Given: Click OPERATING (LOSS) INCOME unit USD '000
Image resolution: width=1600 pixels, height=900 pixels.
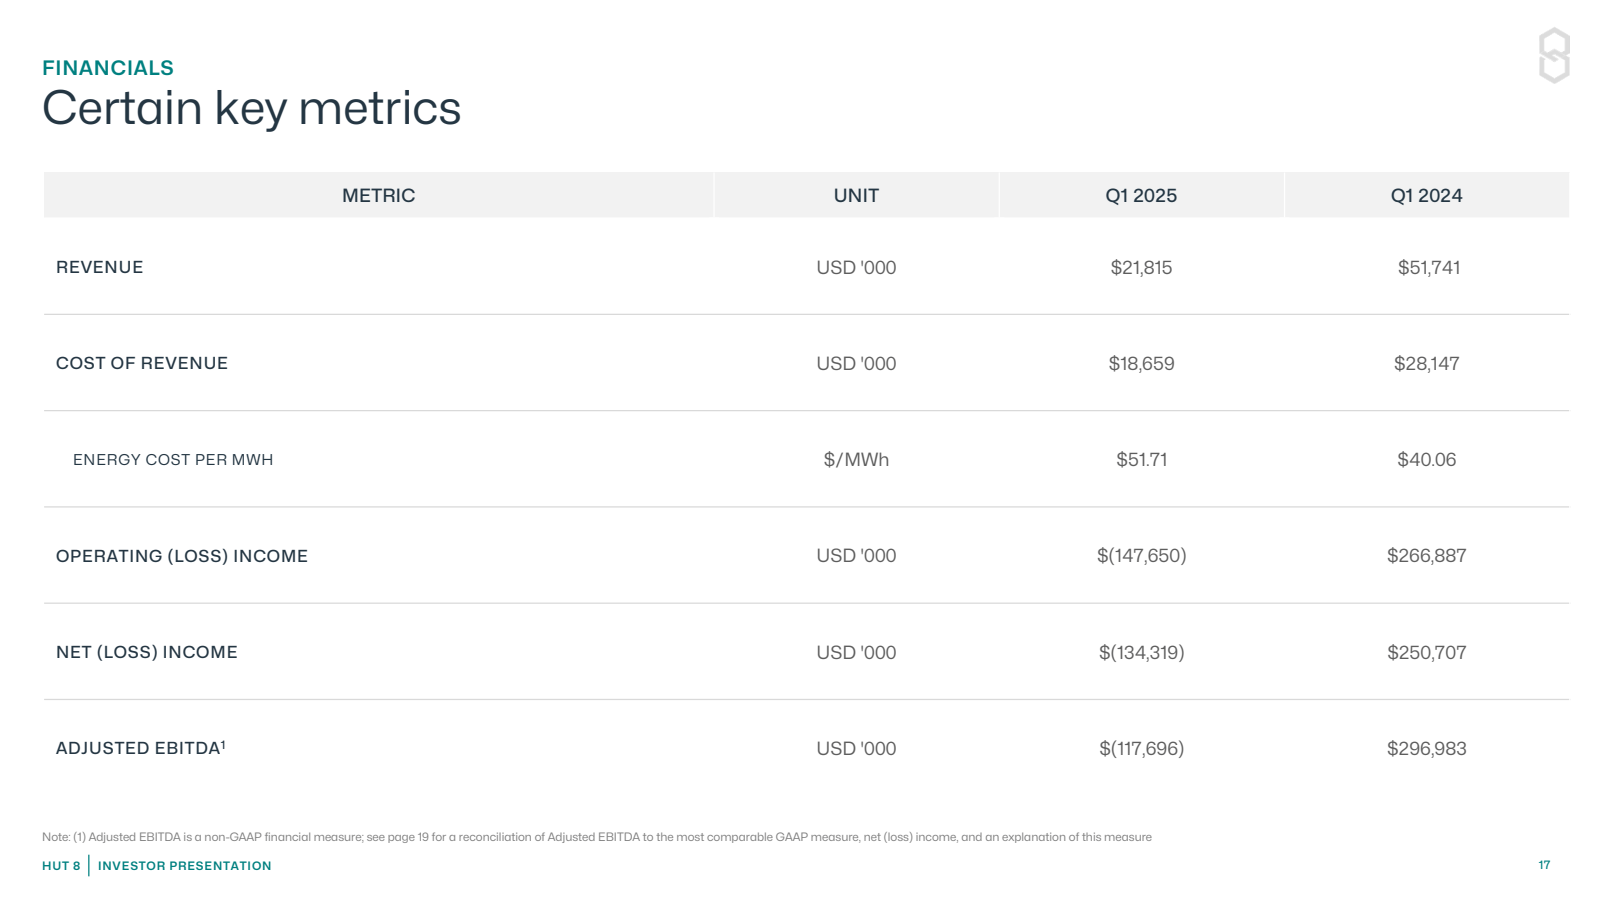Looking at the screenshot, I should click(x=856, y=555).
